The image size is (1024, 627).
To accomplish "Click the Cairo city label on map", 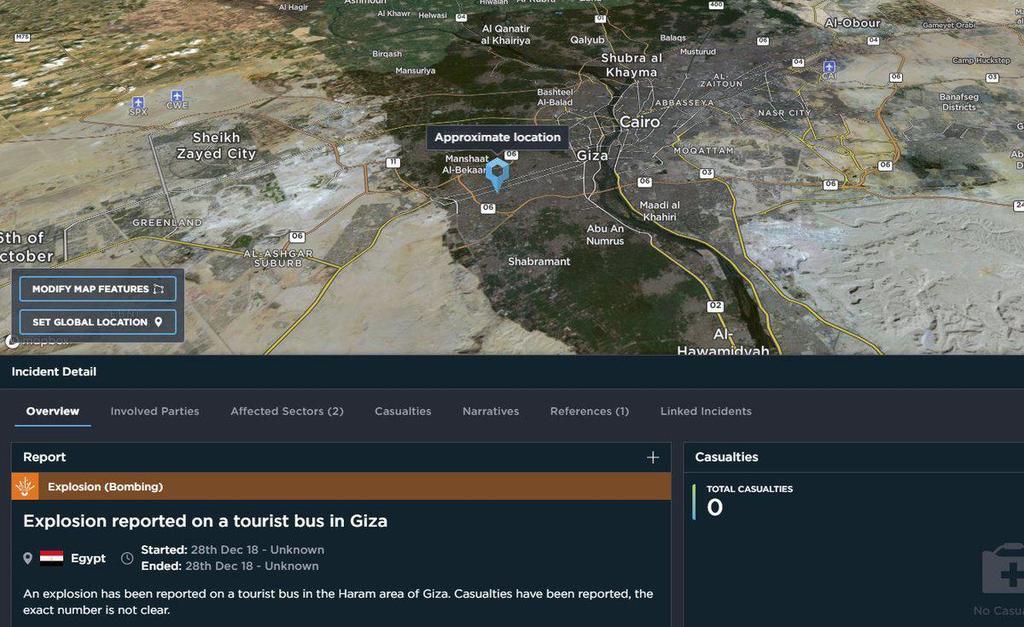I will click(640, 122).
